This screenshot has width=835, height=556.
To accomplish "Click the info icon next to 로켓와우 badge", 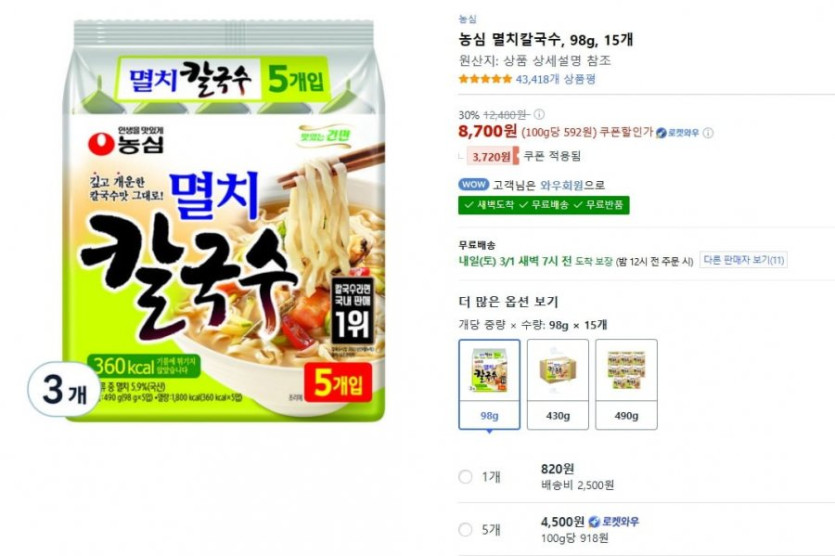I will pos(708,133).
